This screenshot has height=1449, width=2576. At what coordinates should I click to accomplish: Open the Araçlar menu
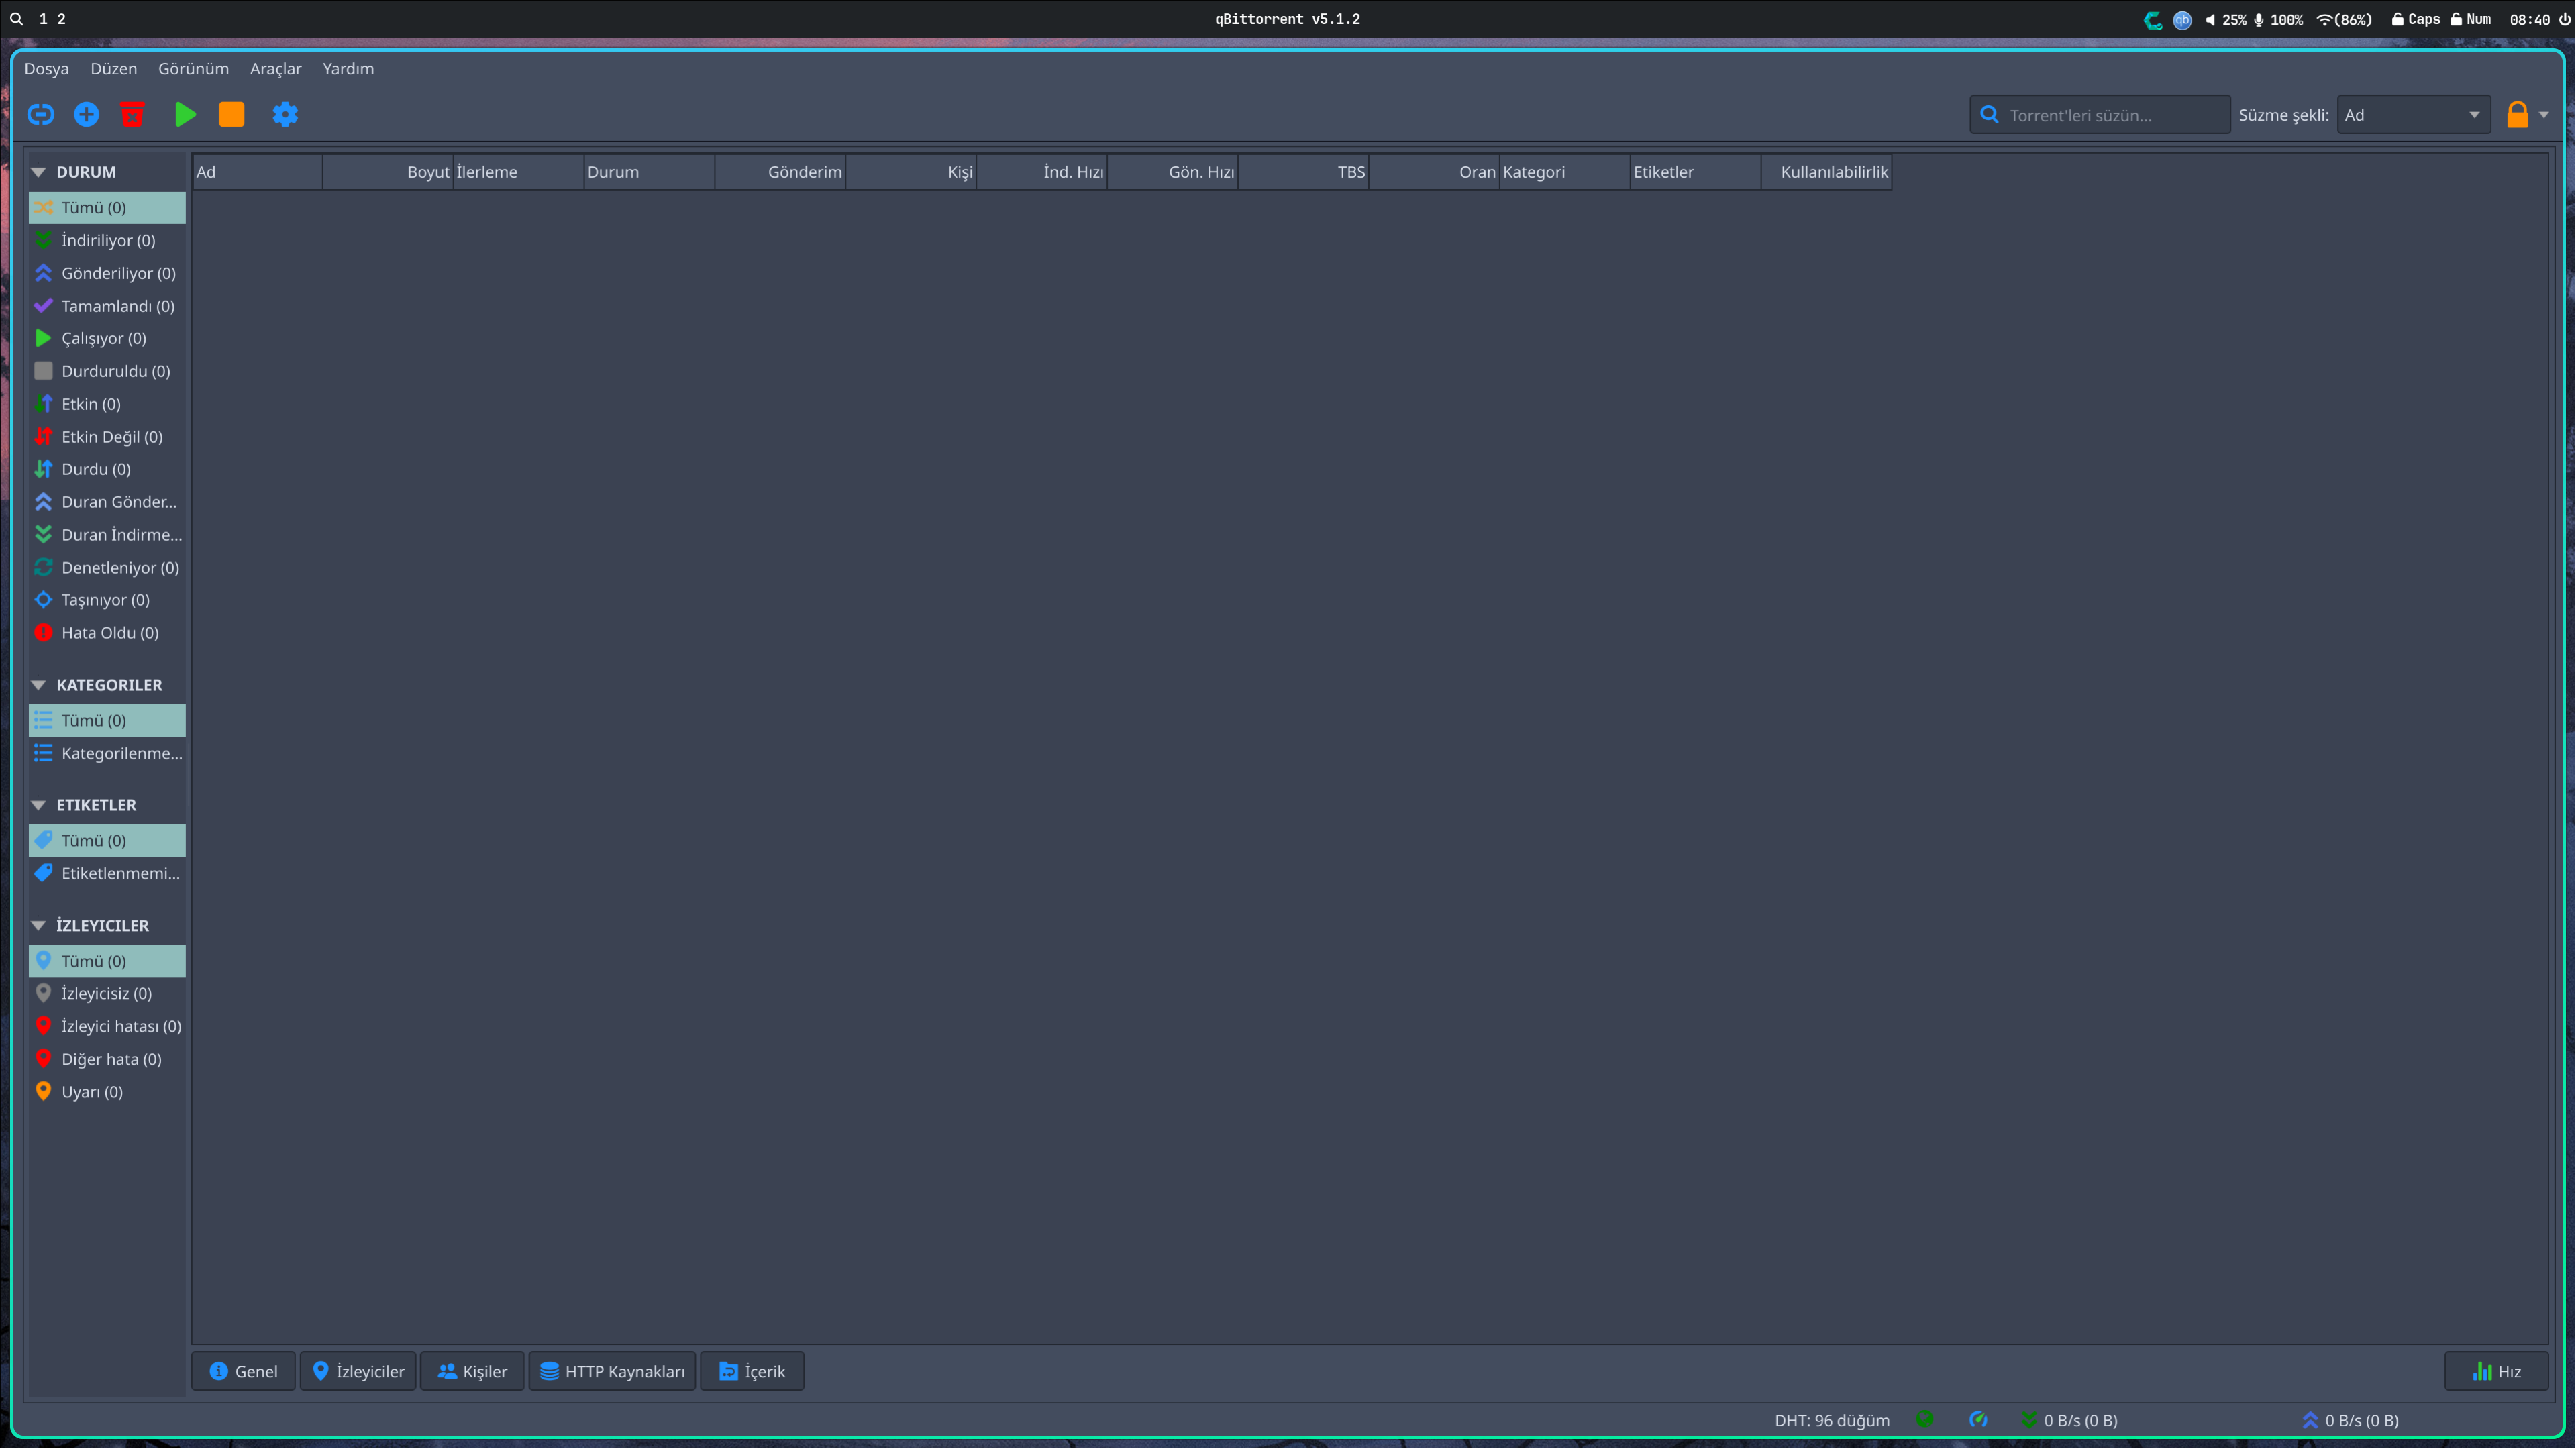pyautogui.click(x=275, y=69)
